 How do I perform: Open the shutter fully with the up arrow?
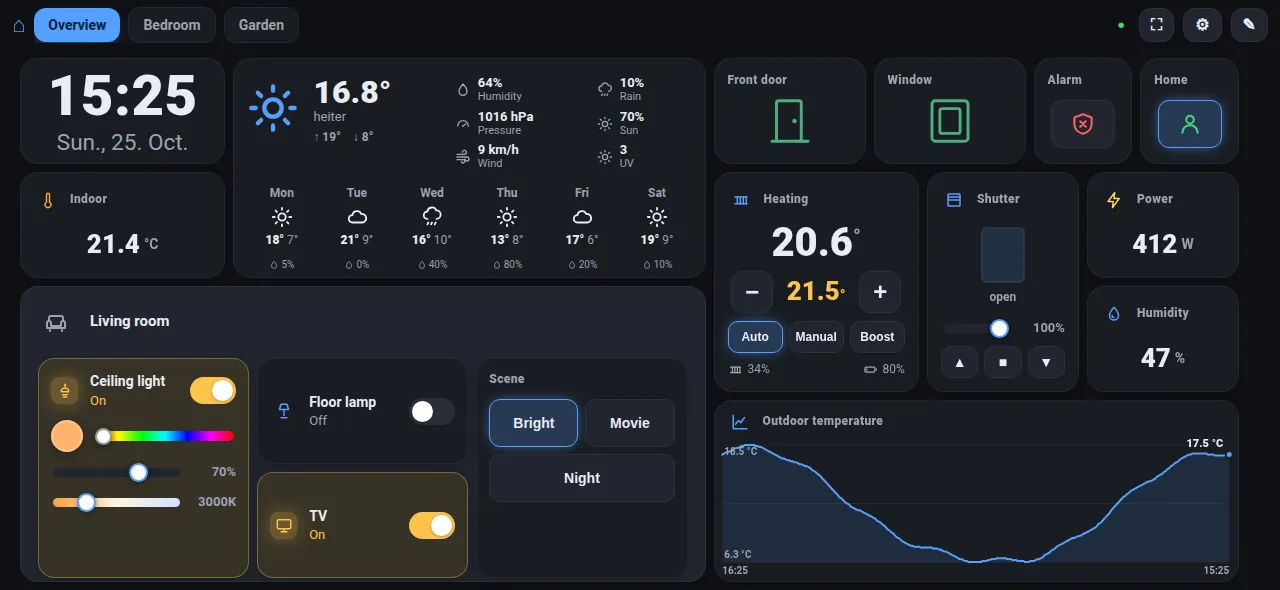pos(960,362)
